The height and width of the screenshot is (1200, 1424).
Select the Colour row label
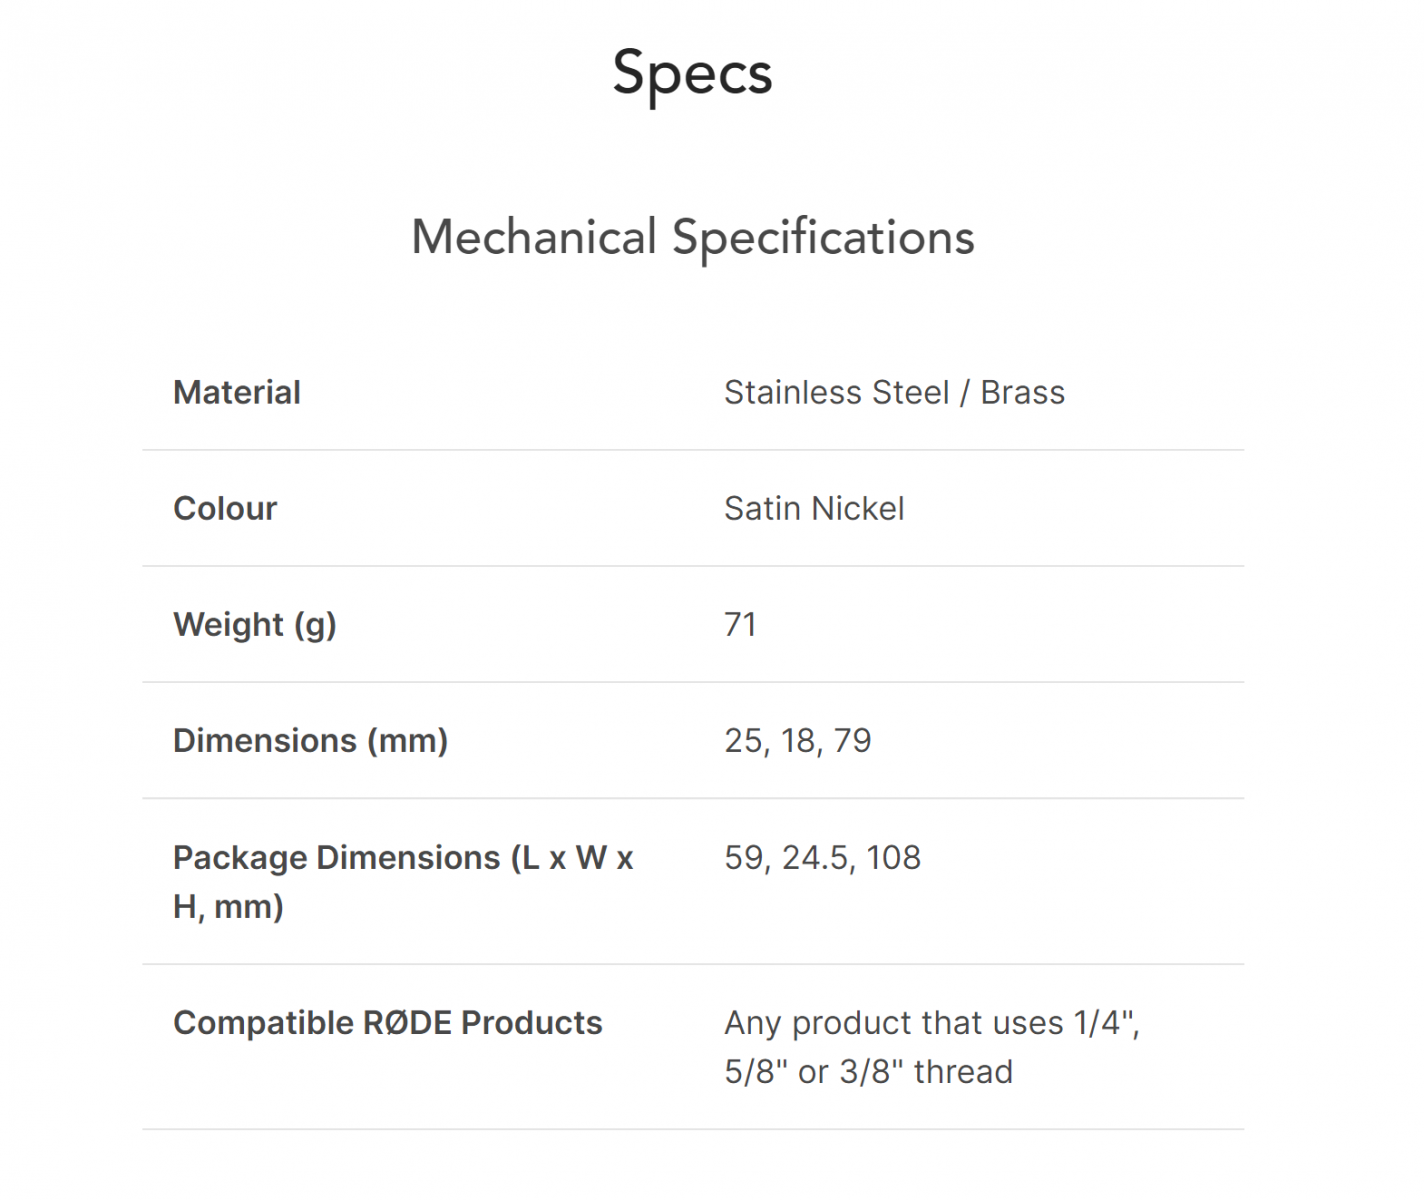[x=225, y=508]
